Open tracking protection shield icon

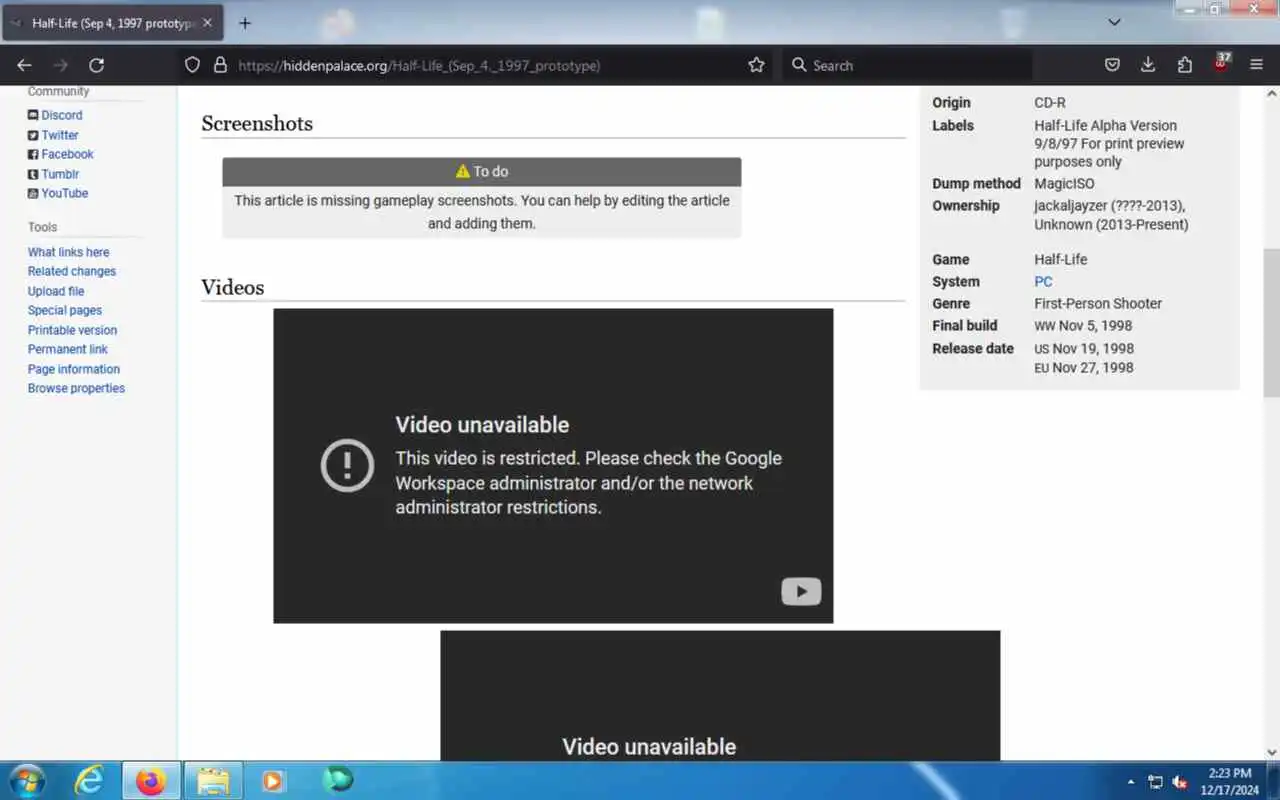pyautogui.click(x=193, y=65)
